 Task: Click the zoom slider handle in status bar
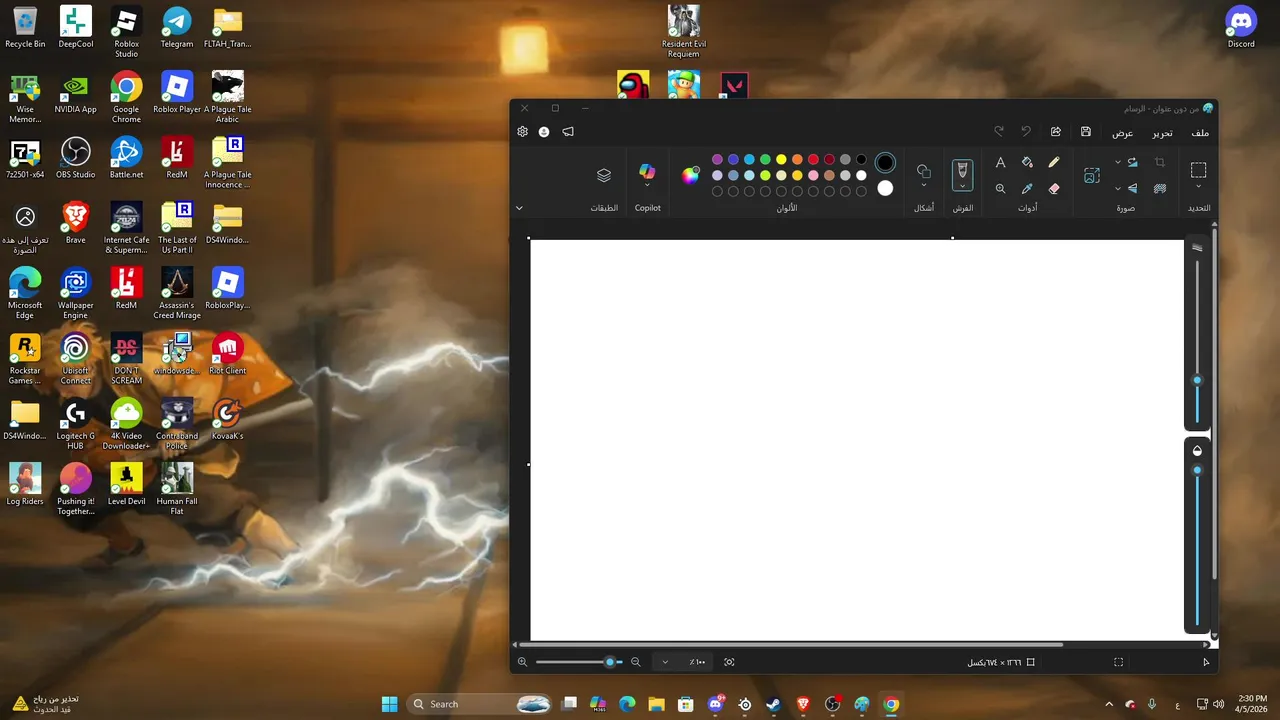(610, 662)
